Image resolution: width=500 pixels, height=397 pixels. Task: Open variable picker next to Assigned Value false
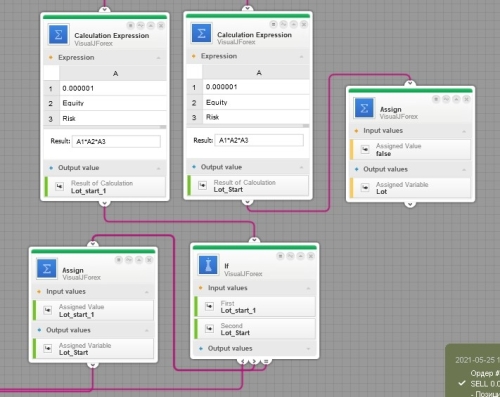(365, 149)
